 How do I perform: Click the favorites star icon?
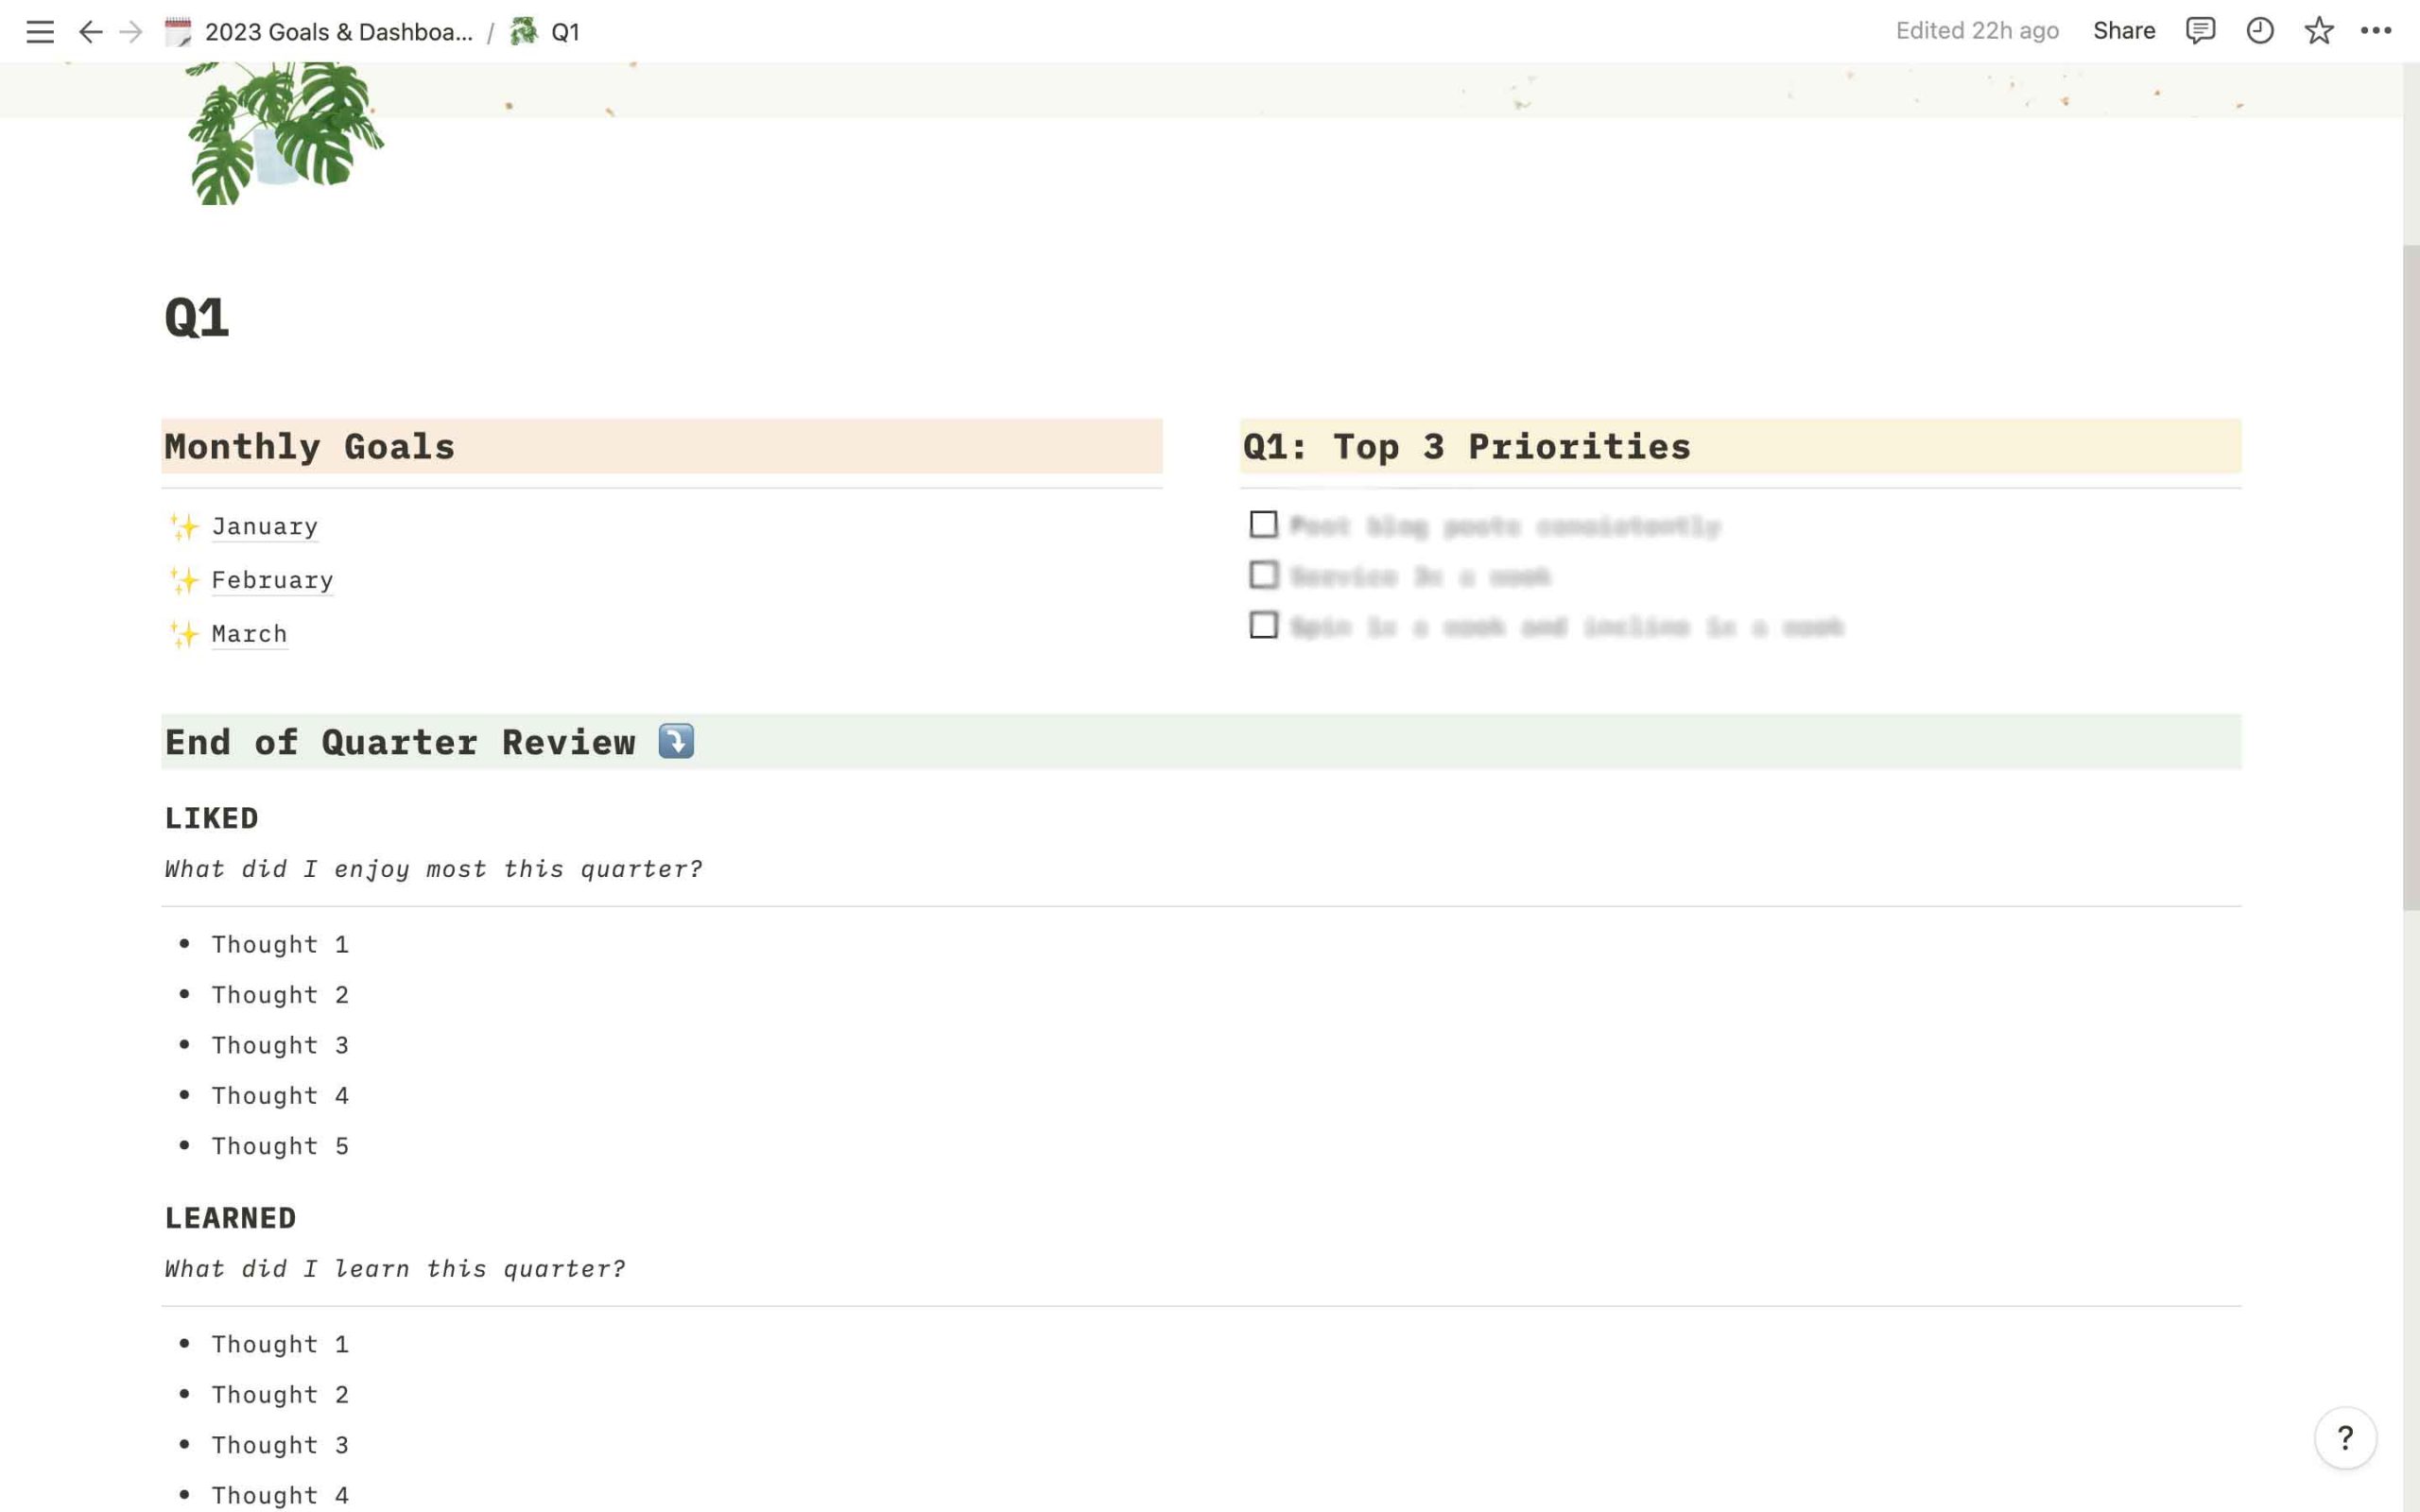tap(2319, 31)
